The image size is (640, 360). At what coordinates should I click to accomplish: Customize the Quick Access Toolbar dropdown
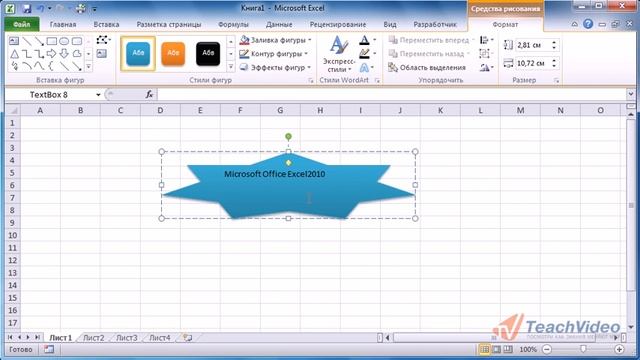pyautogui.click(x=95, y=9)
